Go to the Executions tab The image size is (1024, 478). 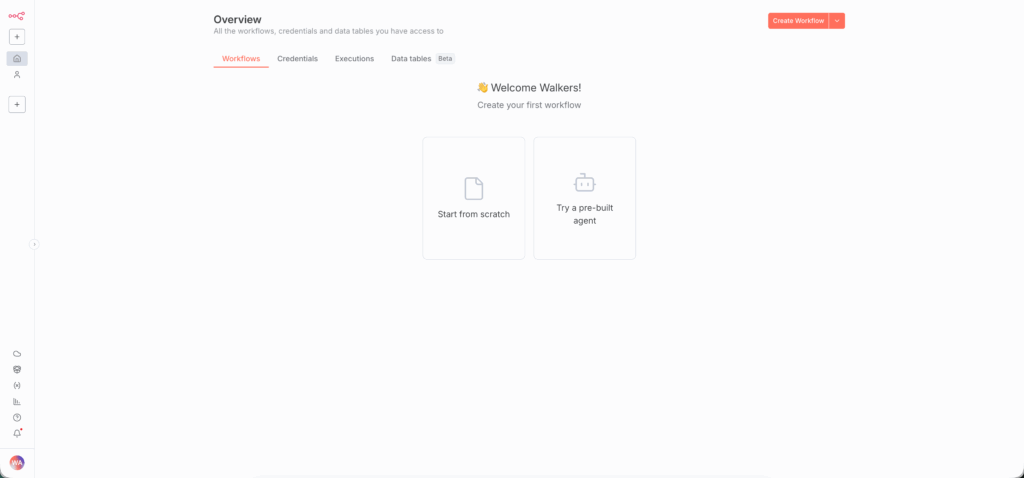[x=354, y=59]
